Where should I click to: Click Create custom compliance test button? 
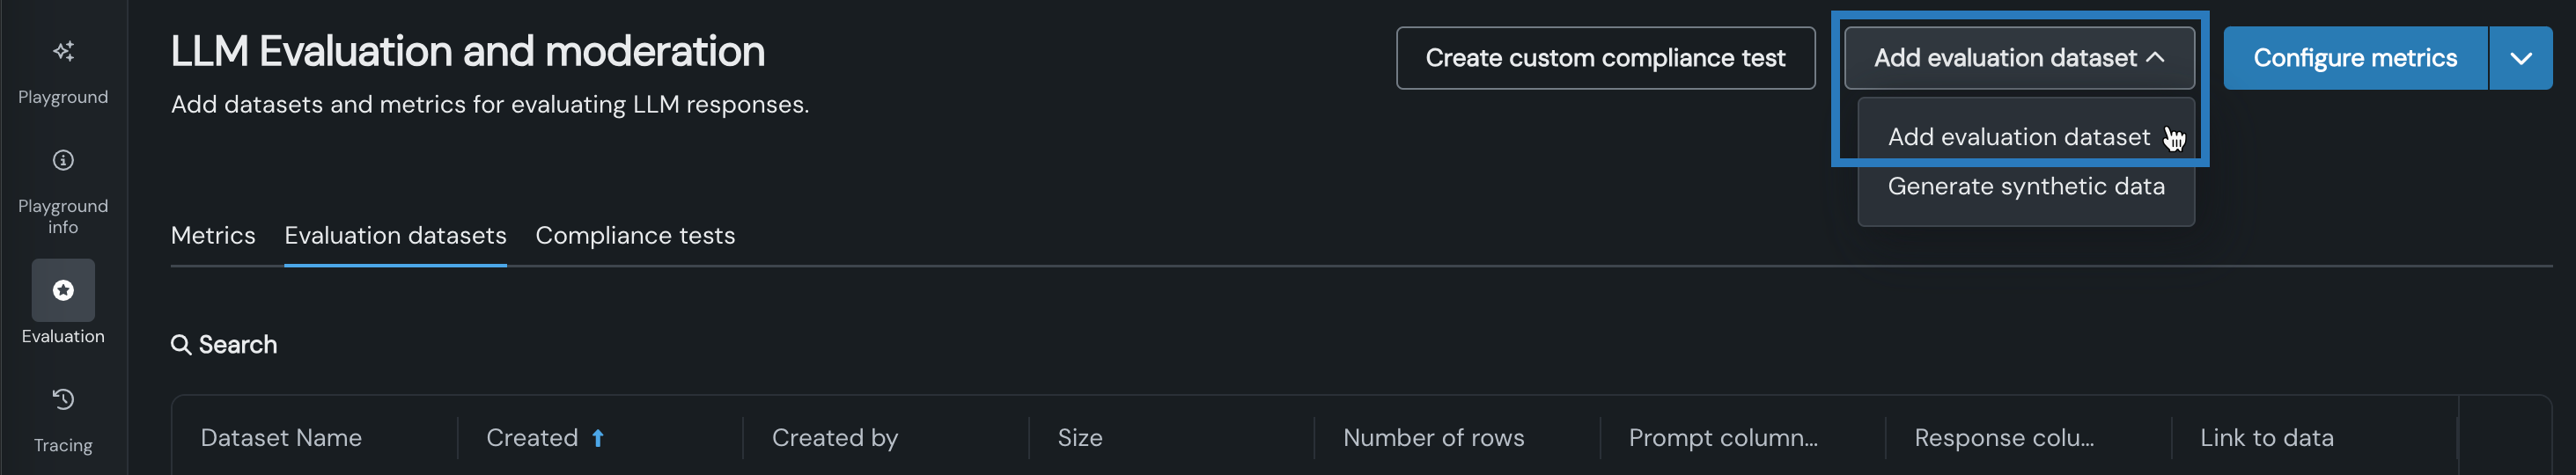pyautogui.click(x=1604, y=58)
